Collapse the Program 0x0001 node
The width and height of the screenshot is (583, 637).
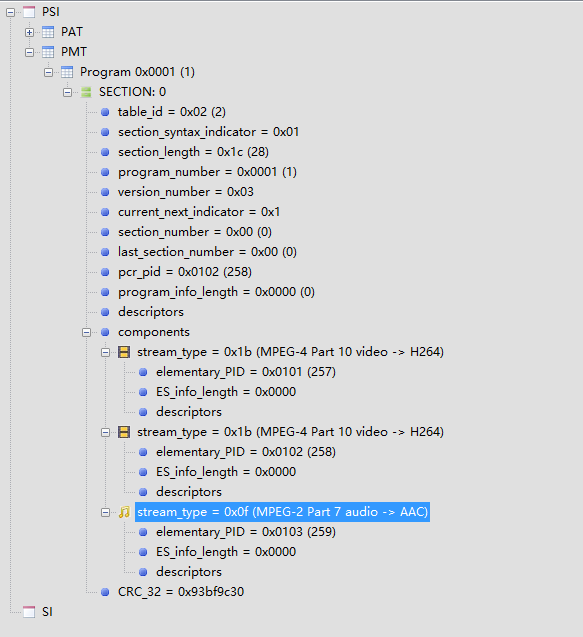[x=48, y=73]
